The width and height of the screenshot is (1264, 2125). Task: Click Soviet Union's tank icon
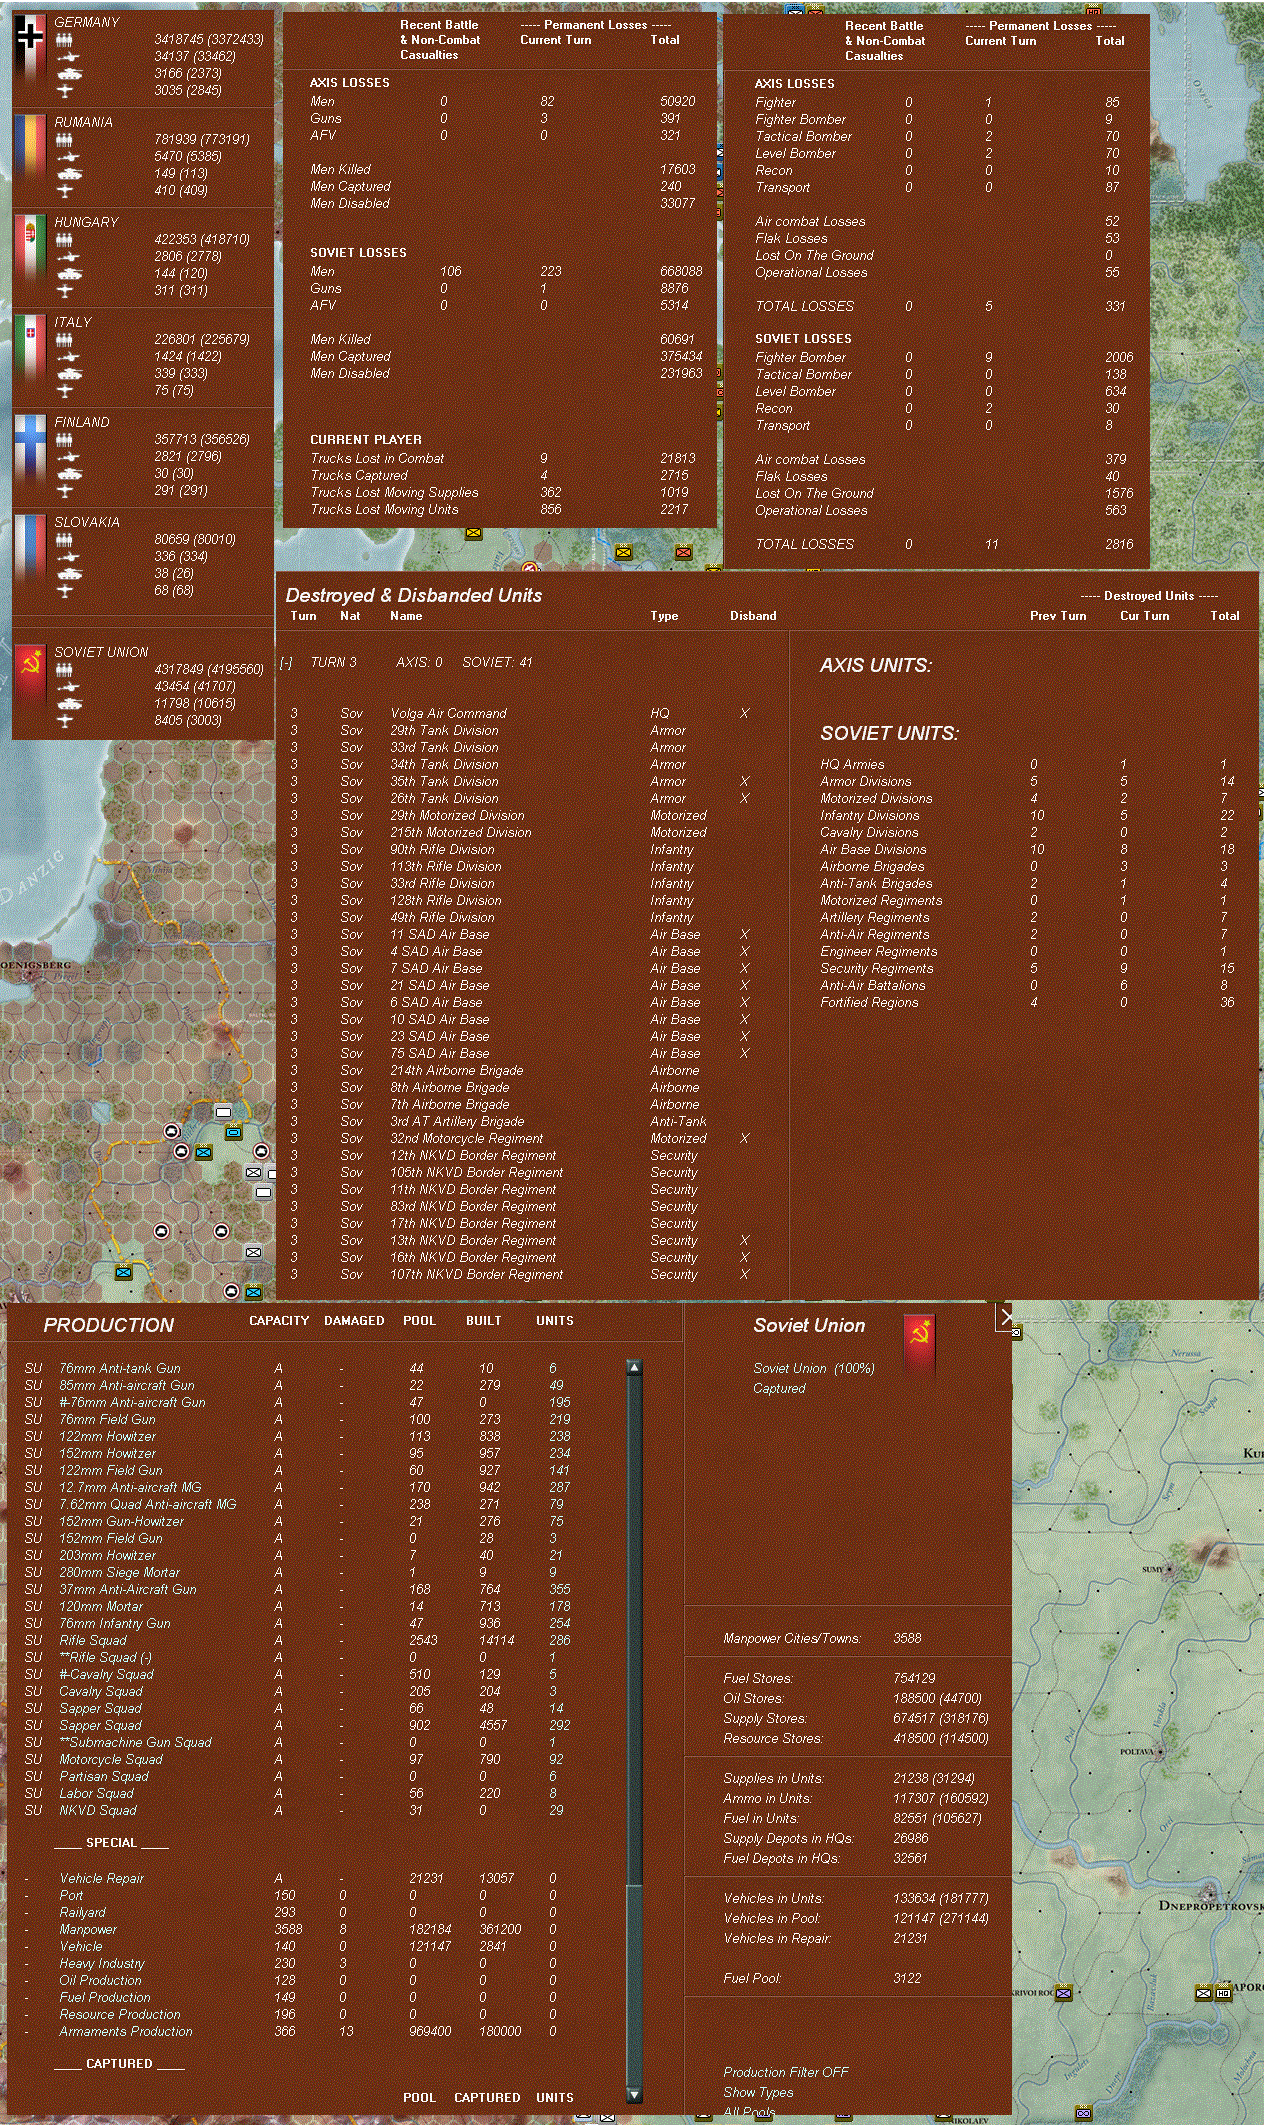point(69,703)
